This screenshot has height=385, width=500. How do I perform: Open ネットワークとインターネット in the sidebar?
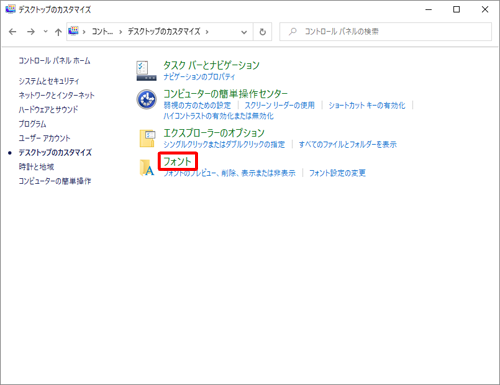tap(56, 95)
